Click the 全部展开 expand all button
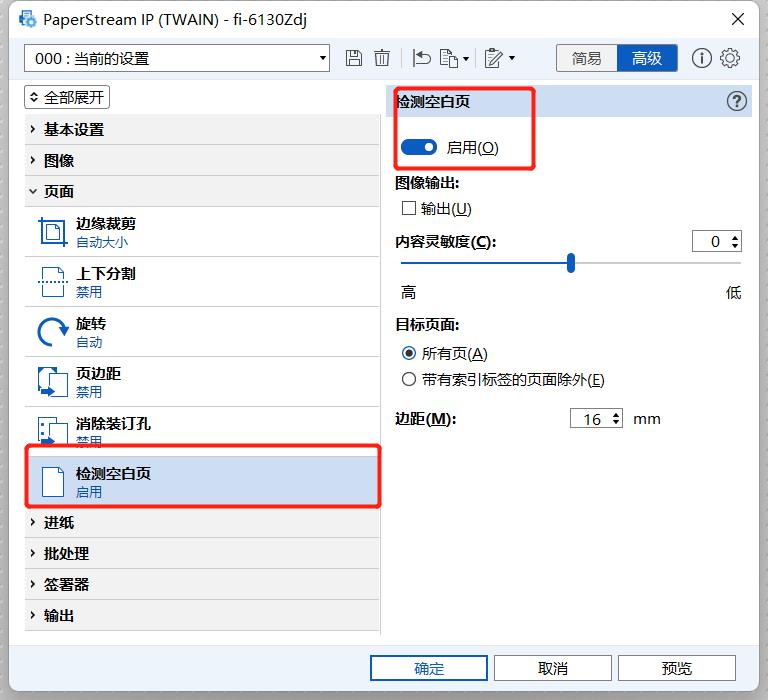768x700 pixels. point(67,97)
